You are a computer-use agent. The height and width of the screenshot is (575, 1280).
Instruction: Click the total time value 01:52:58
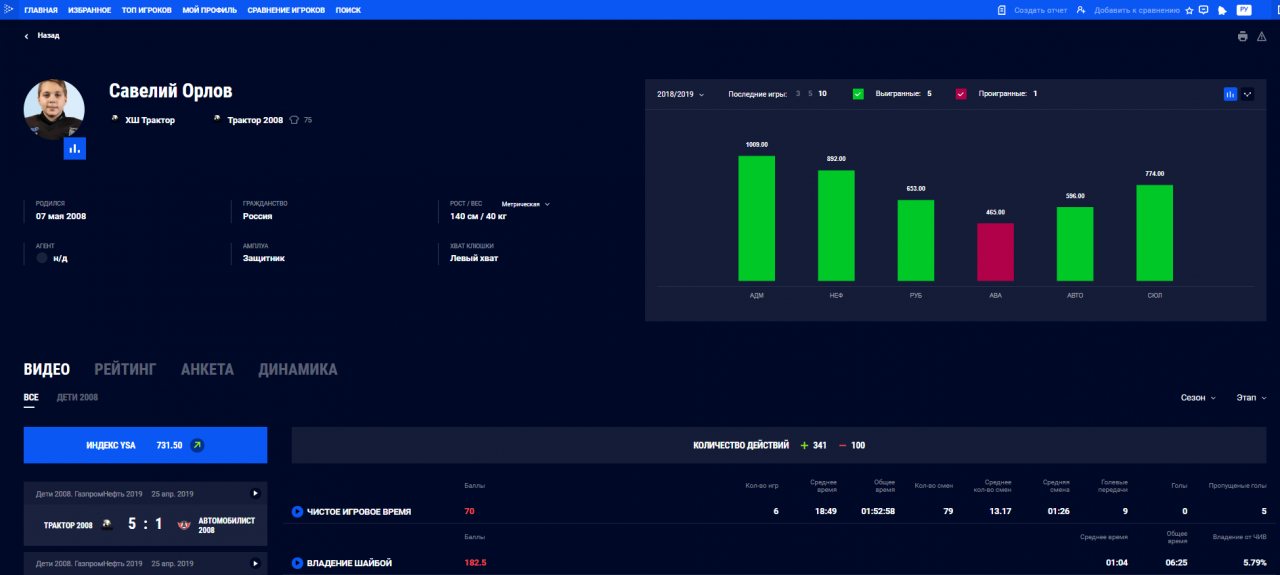(878, 511)
